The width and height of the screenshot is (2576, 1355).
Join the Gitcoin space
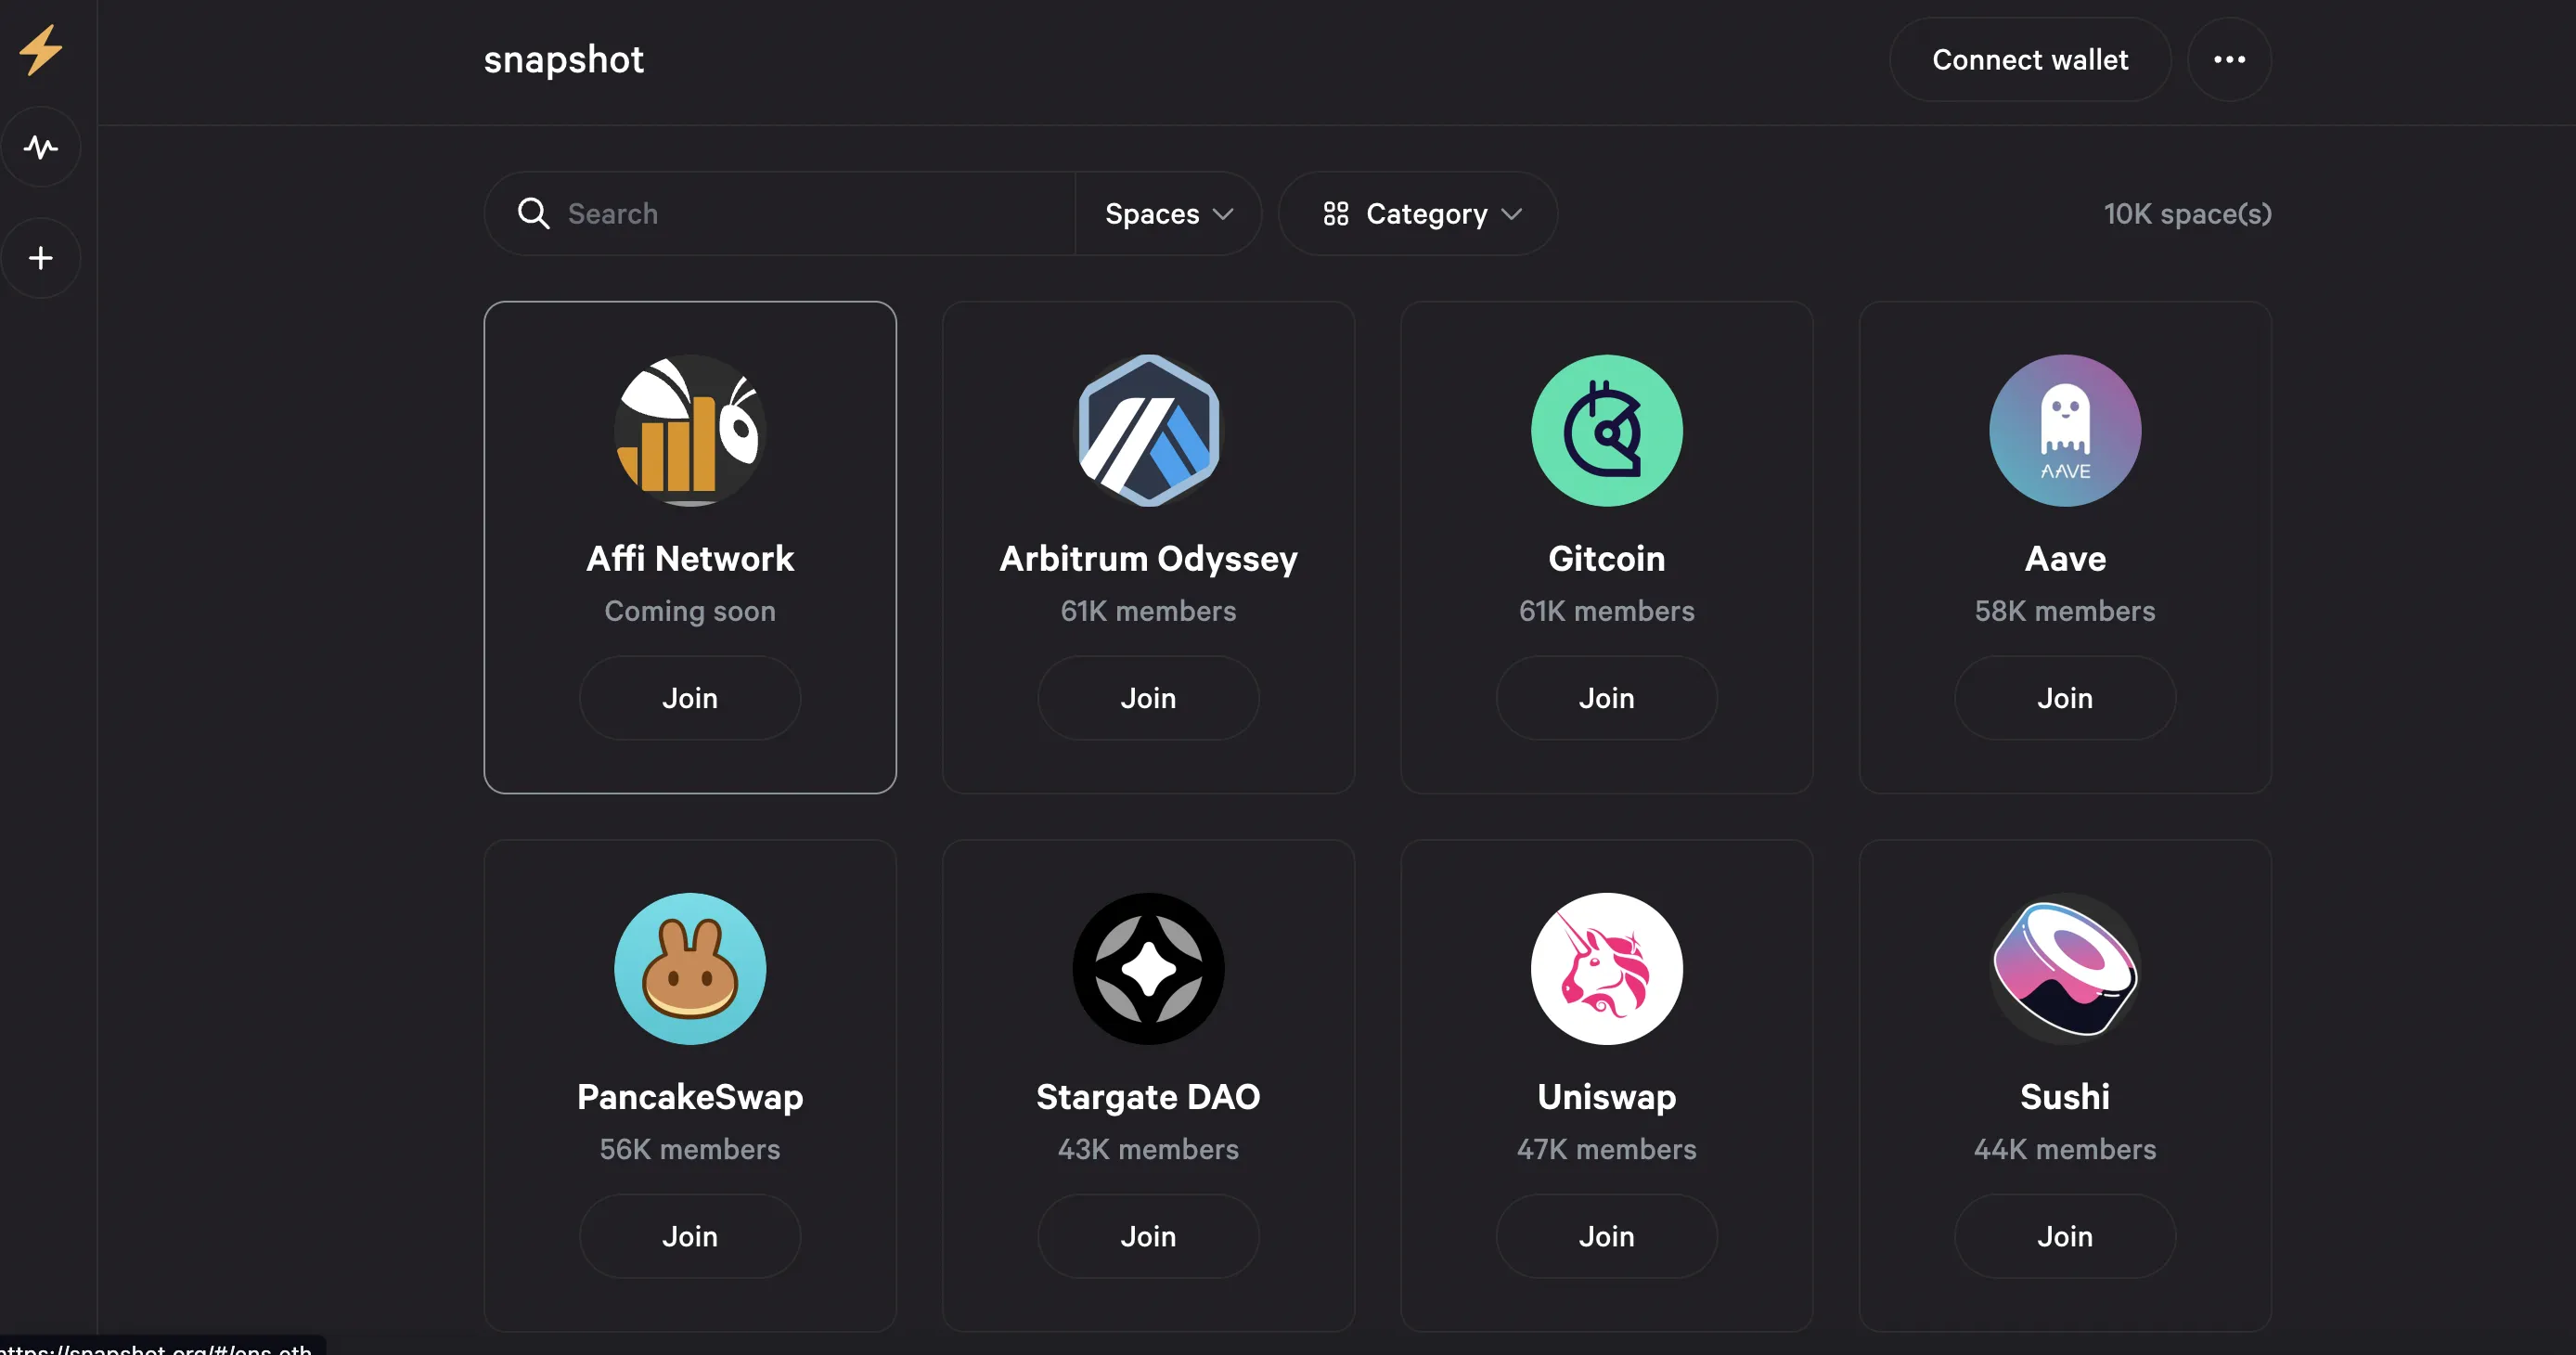1606,697
